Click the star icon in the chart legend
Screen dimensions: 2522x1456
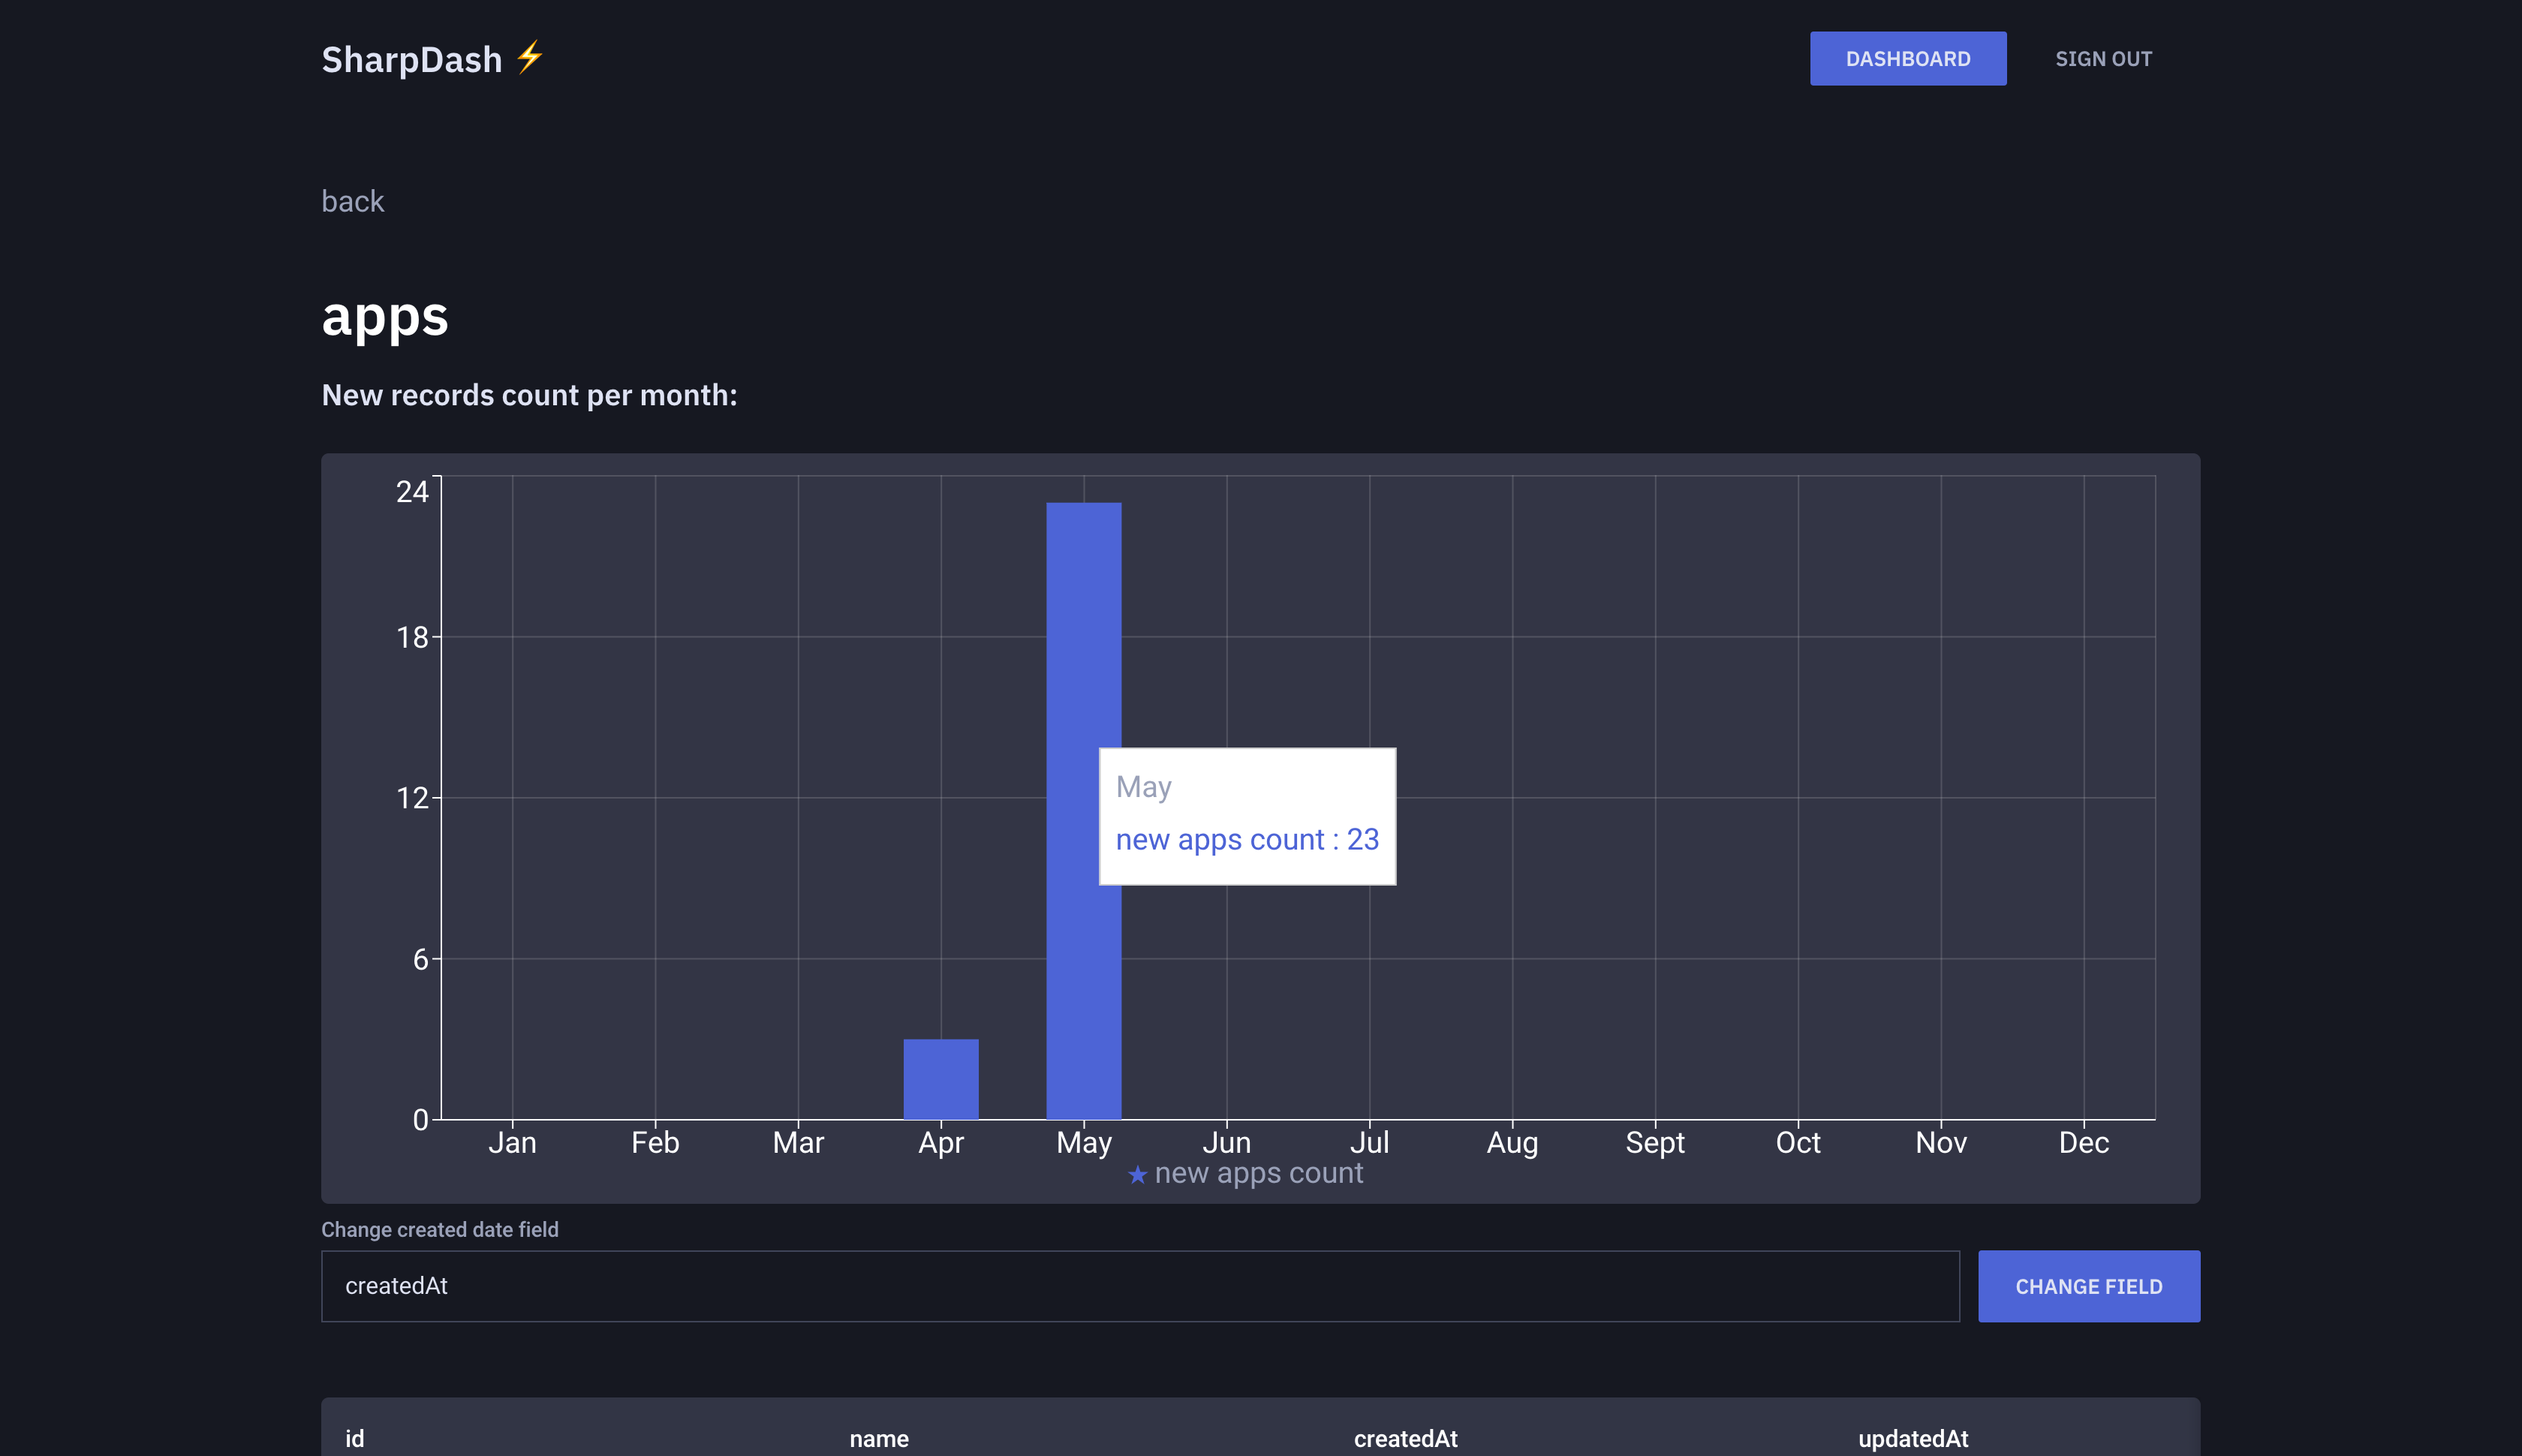[1137, 1174]
